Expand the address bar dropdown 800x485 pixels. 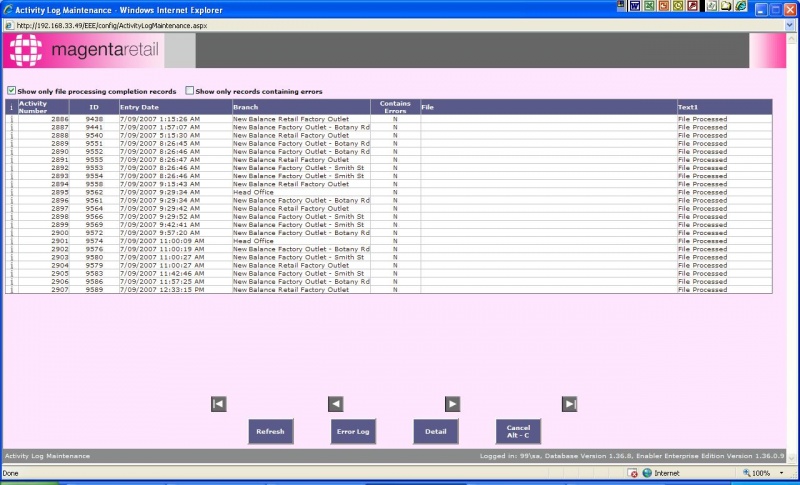pyautogui.click(x=790, y=25)
